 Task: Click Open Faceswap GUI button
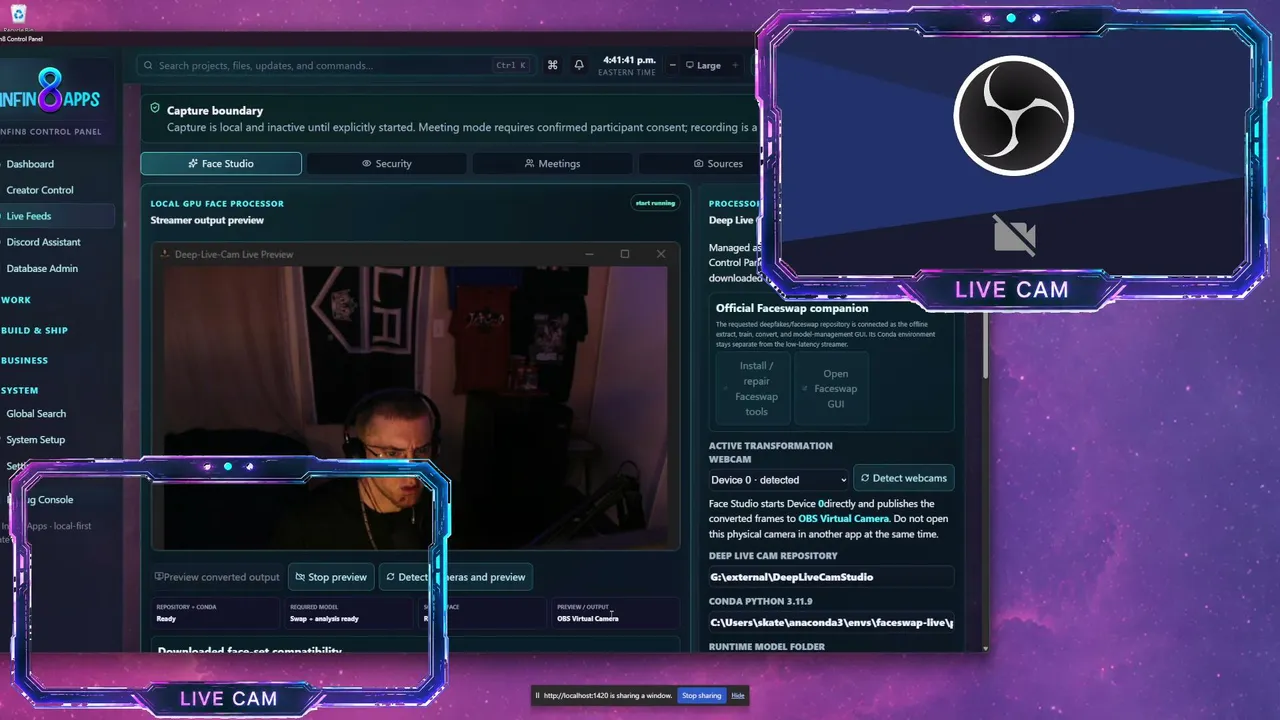pyautogui.click(x=833, y=389)
